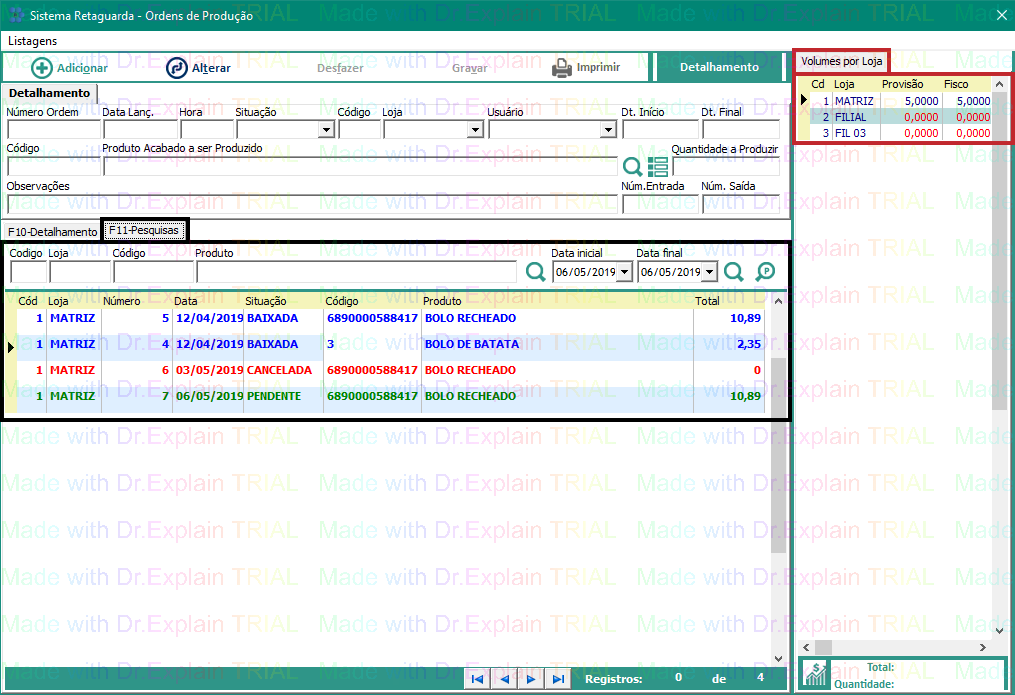Screen dimensions: 1015x695
Task: Click the Quantidade a Produzir field
Action: pyautogui.click(x=726, y=167)
